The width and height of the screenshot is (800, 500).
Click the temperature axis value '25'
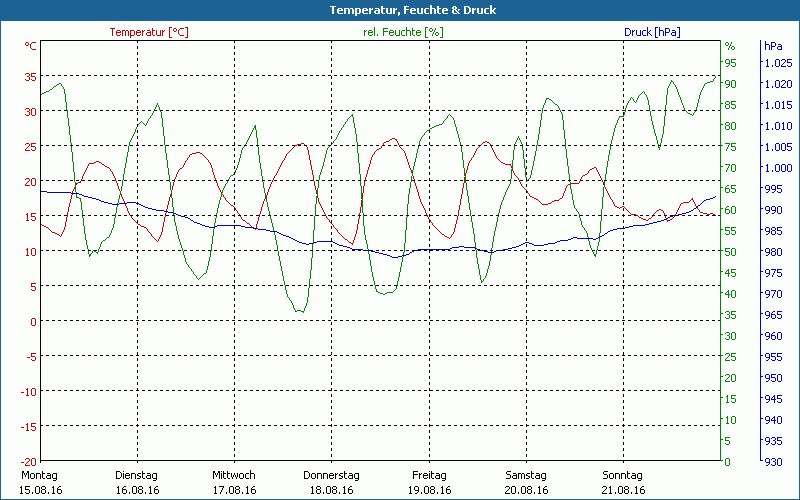pyautogui.click(x=31, y=147)
